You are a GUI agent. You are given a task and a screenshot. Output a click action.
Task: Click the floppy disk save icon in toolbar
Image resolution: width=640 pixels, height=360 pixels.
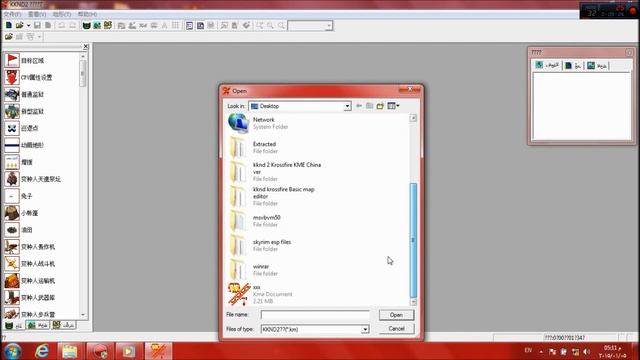click(x=37, y=25)
